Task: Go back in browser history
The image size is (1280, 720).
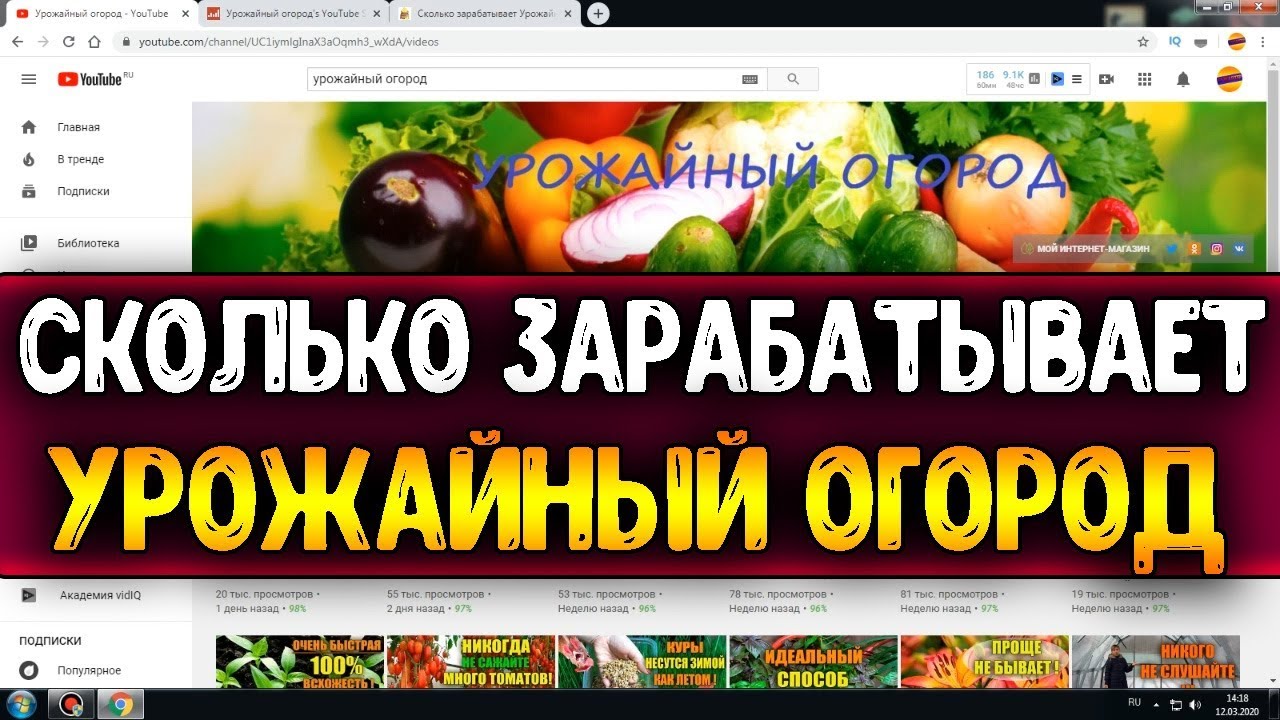Action: (x=17, y=42)
